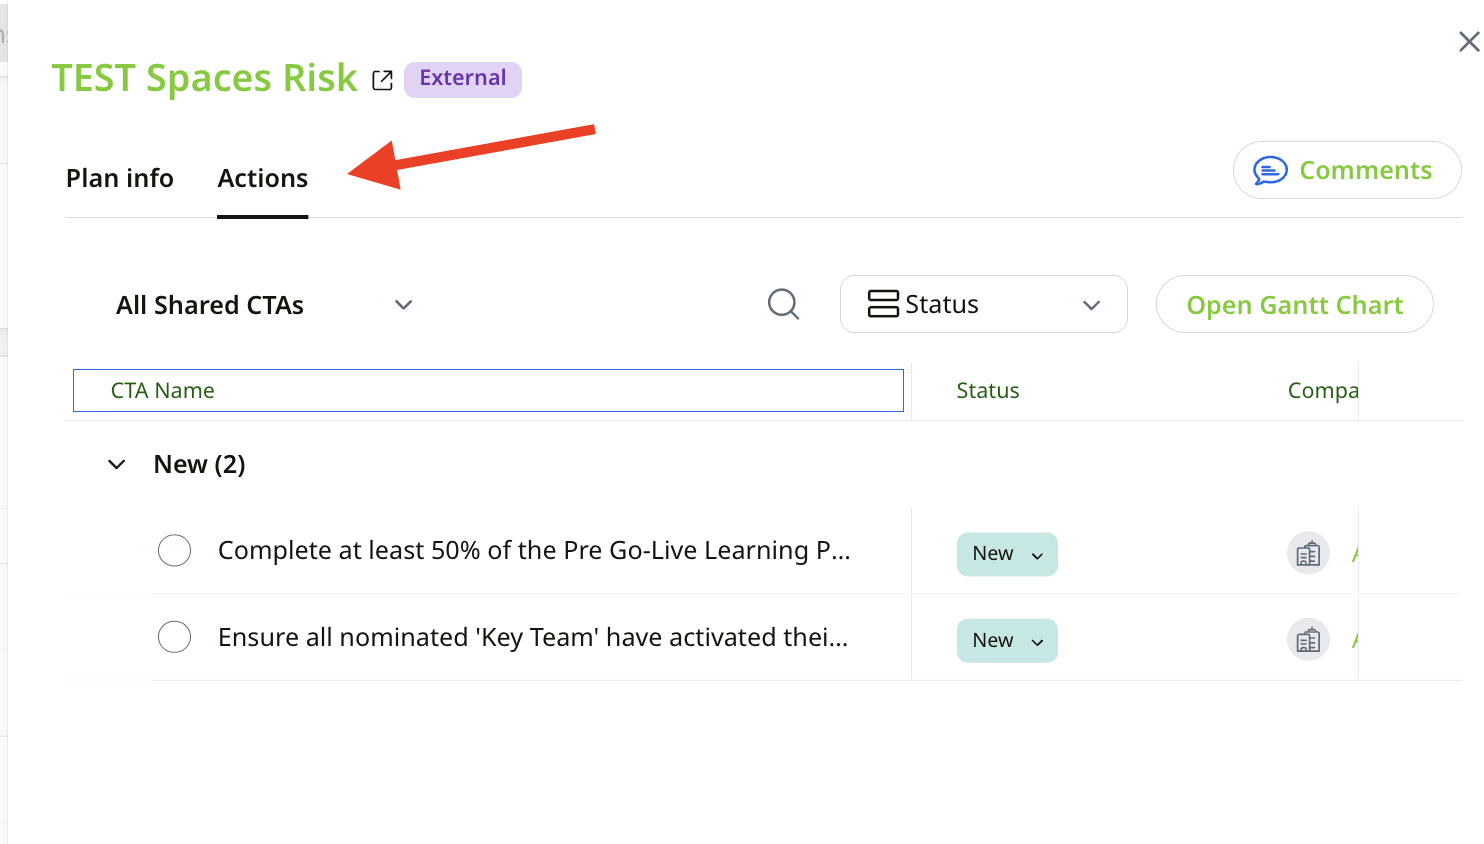Viewport: 1484px width, 844px height.
Task: Click company icon in the Ensure row
Action: 1307,640
